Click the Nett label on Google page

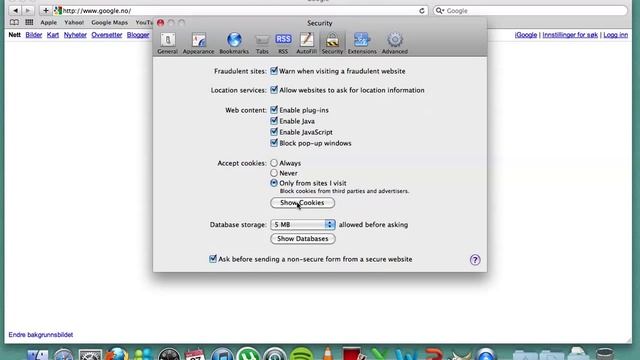[15, 35]
